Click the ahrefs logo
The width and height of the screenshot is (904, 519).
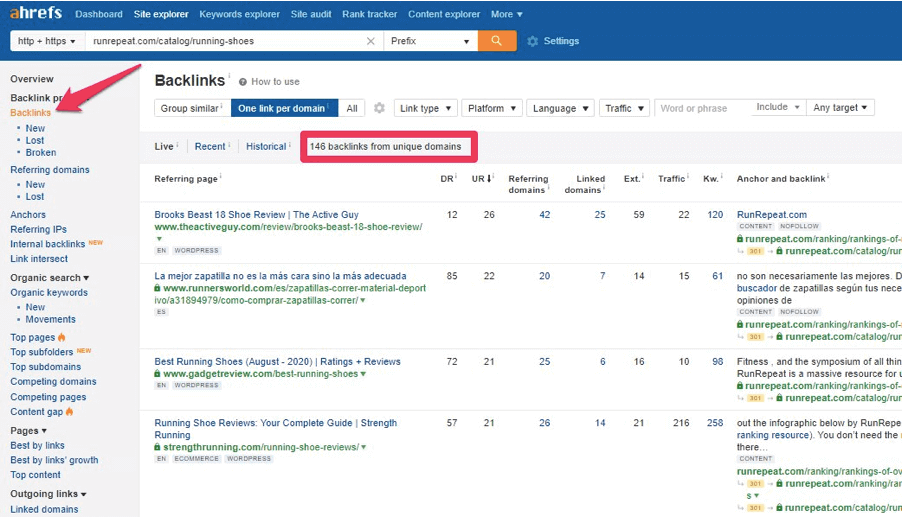[x=36, y=12]
